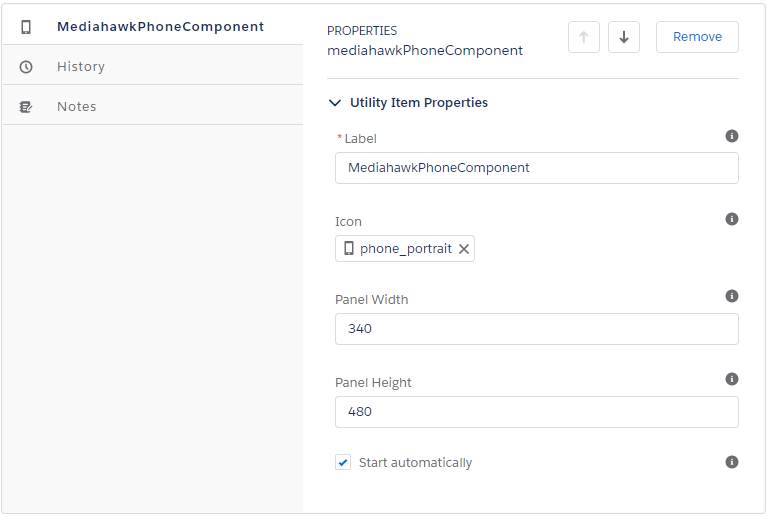This screenshot has height=517, width=769.
Task: Select the History utility item
Action: (x=153, y=66)
